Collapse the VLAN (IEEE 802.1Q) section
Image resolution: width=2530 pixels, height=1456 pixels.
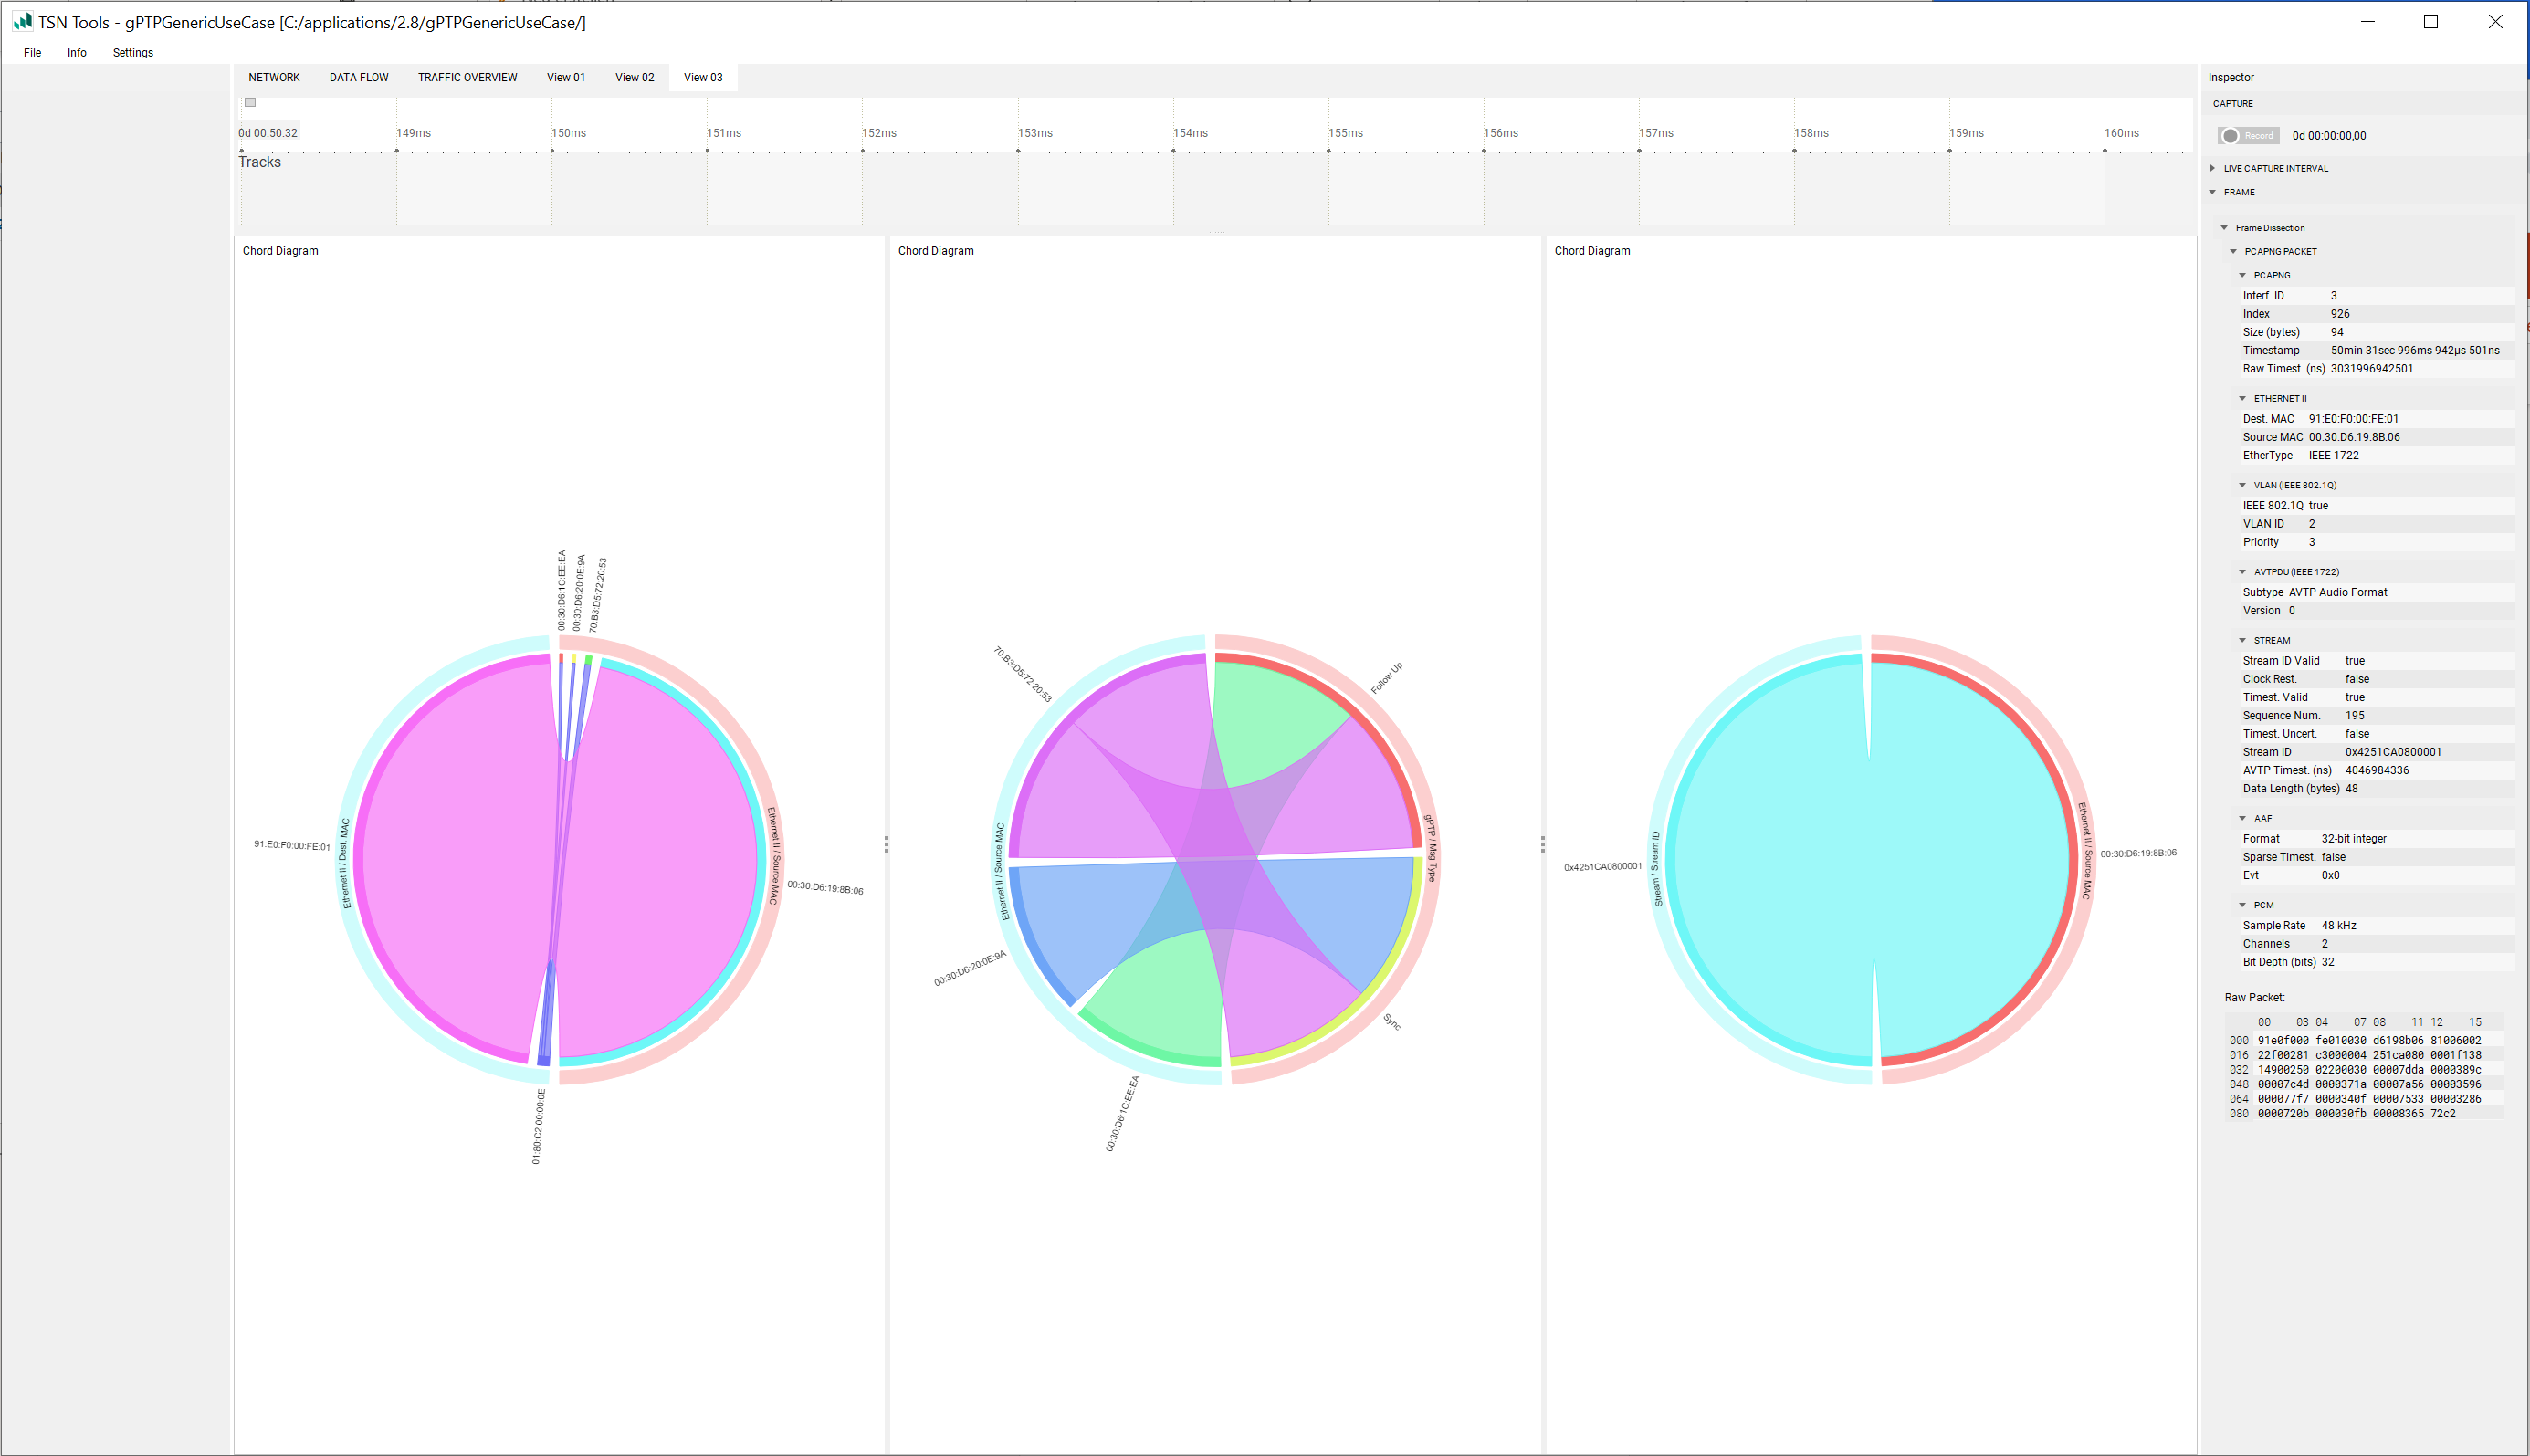coord(2242,485)
